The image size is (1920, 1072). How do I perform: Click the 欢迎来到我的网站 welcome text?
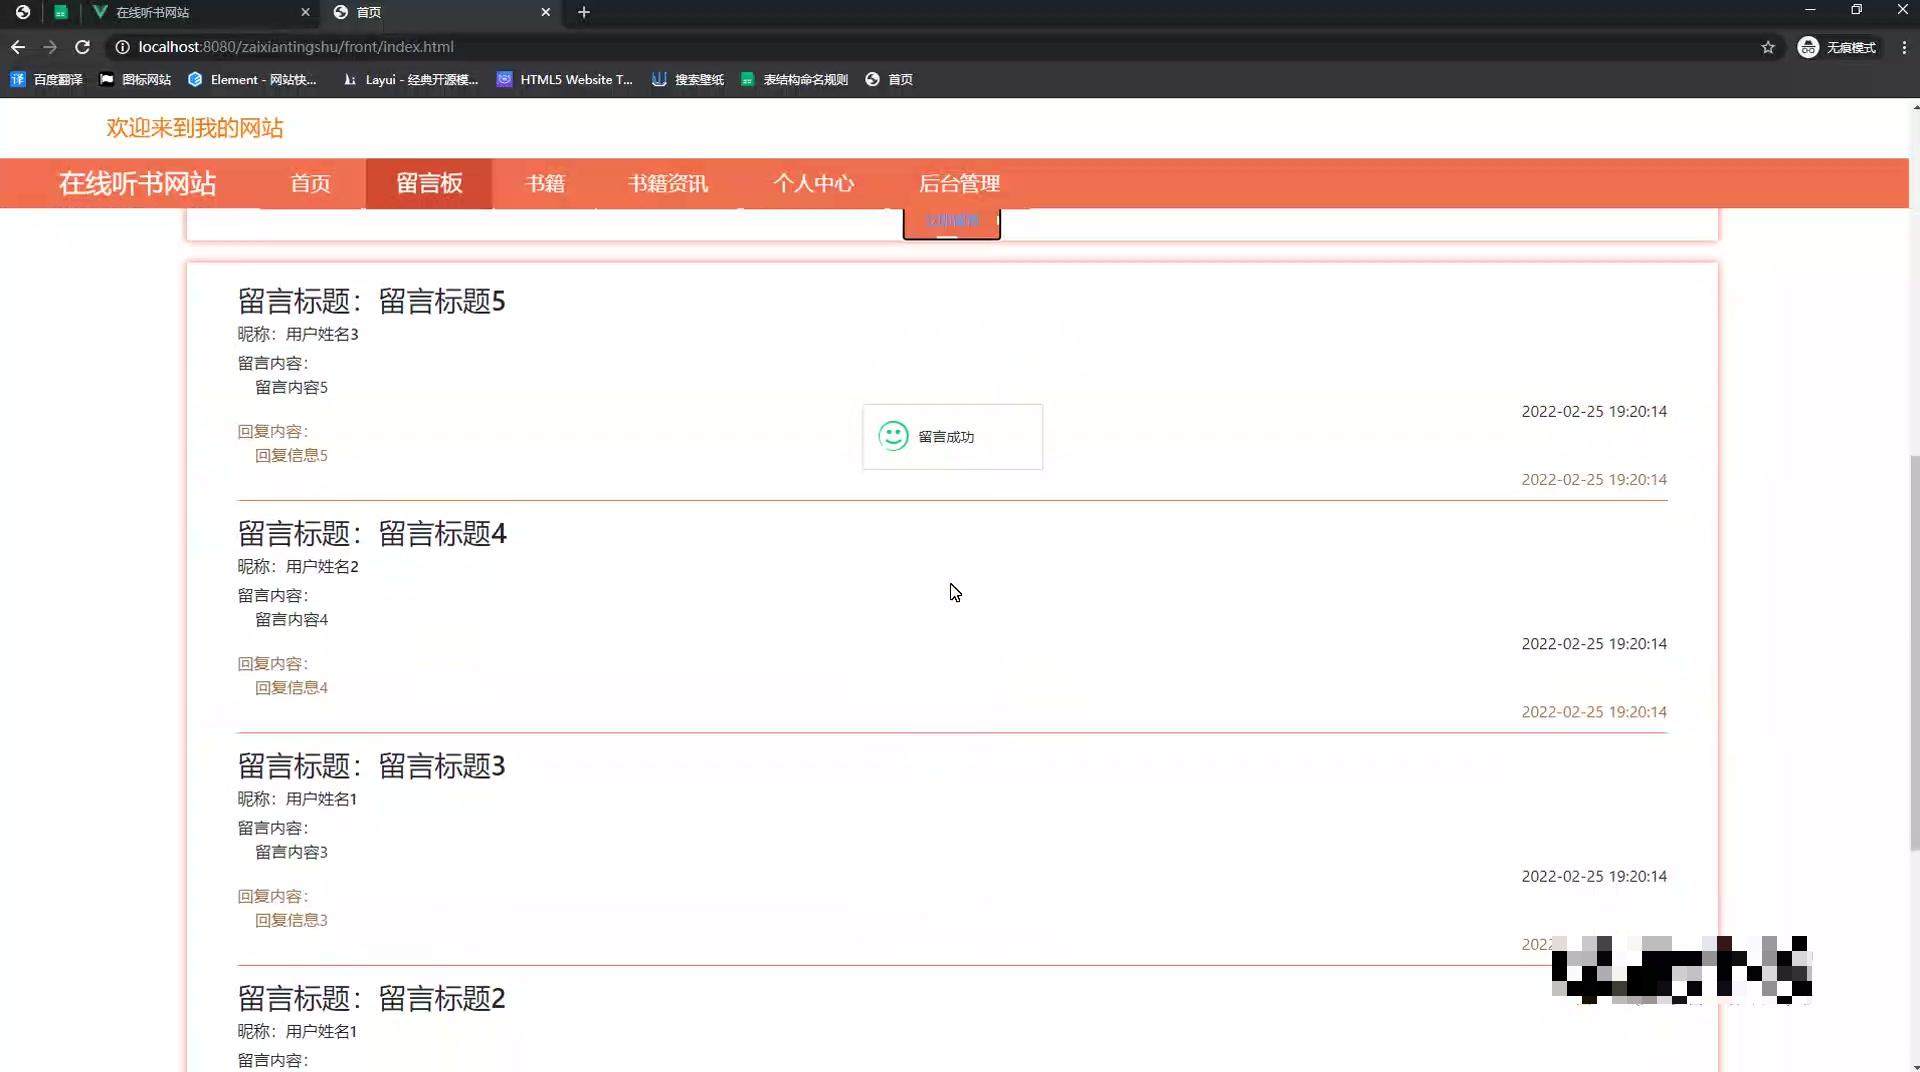point(195,128)
